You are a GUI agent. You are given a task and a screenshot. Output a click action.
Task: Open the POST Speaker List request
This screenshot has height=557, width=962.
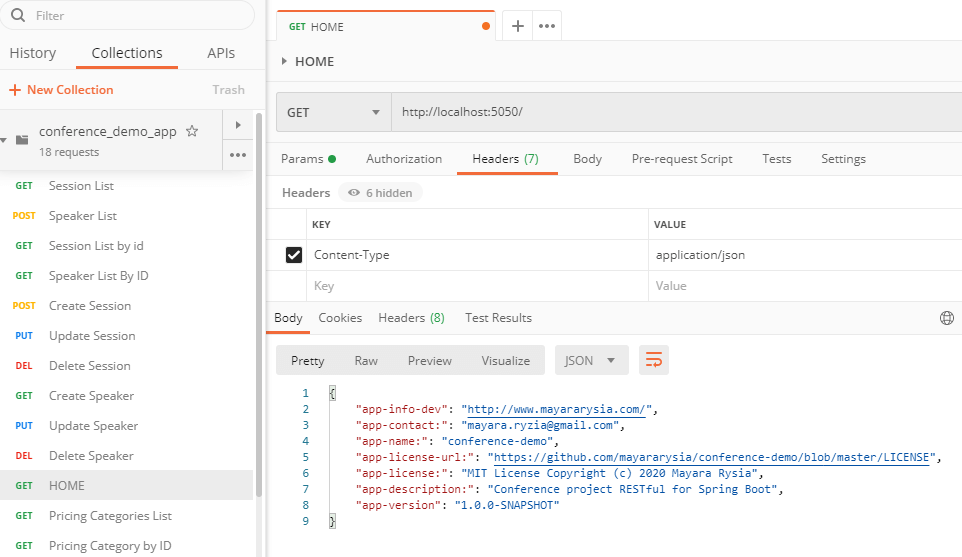point(126,216)
